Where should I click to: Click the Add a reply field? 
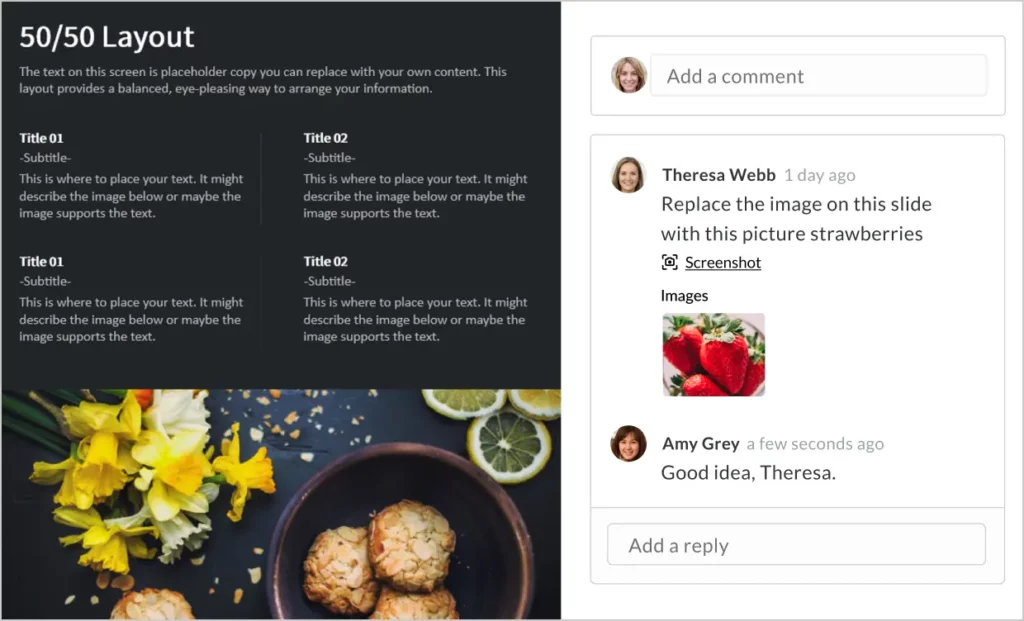(796, 545)
